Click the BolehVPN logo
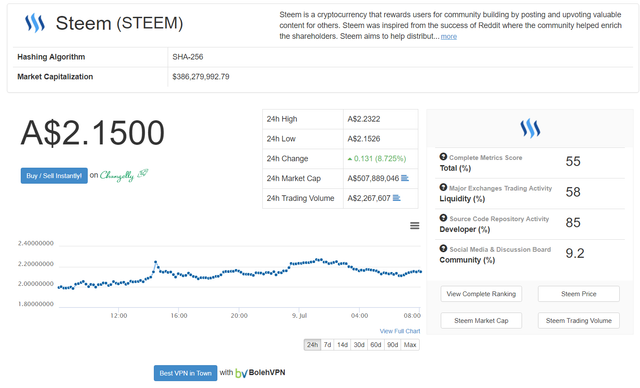 [260, 372]
